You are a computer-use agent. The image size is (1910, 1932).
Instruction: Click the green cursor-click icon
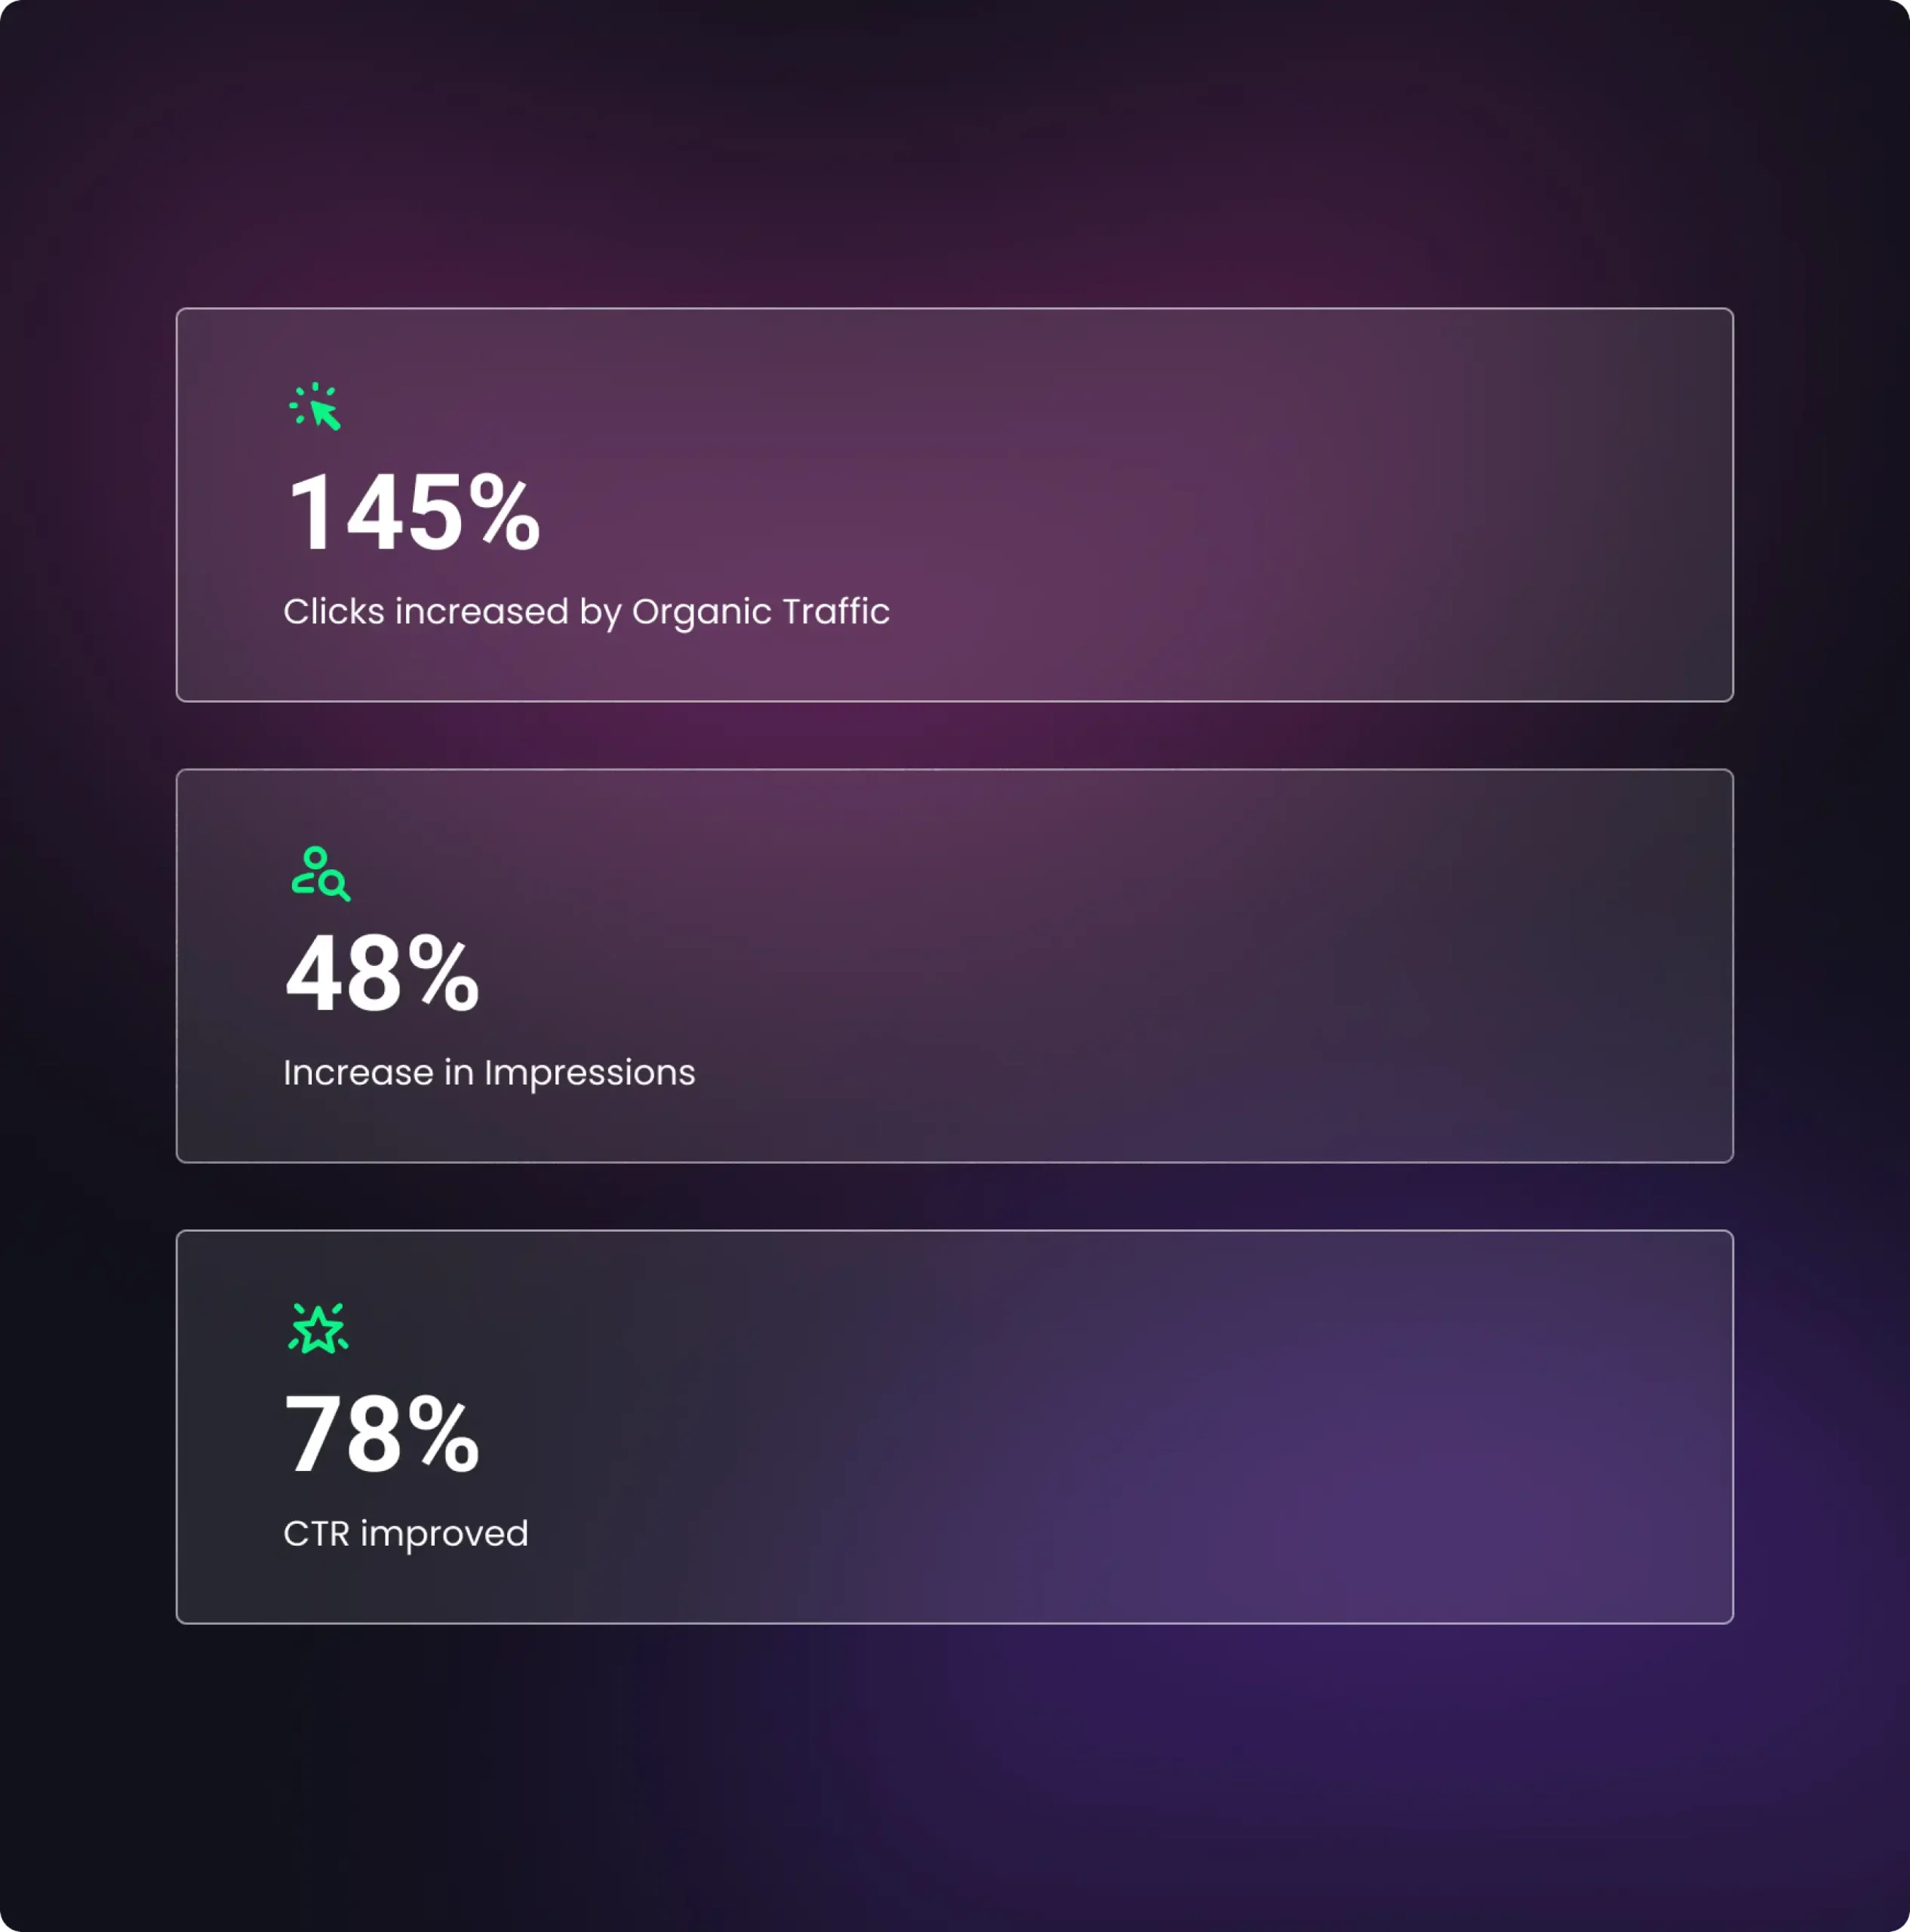coord(316,406)
